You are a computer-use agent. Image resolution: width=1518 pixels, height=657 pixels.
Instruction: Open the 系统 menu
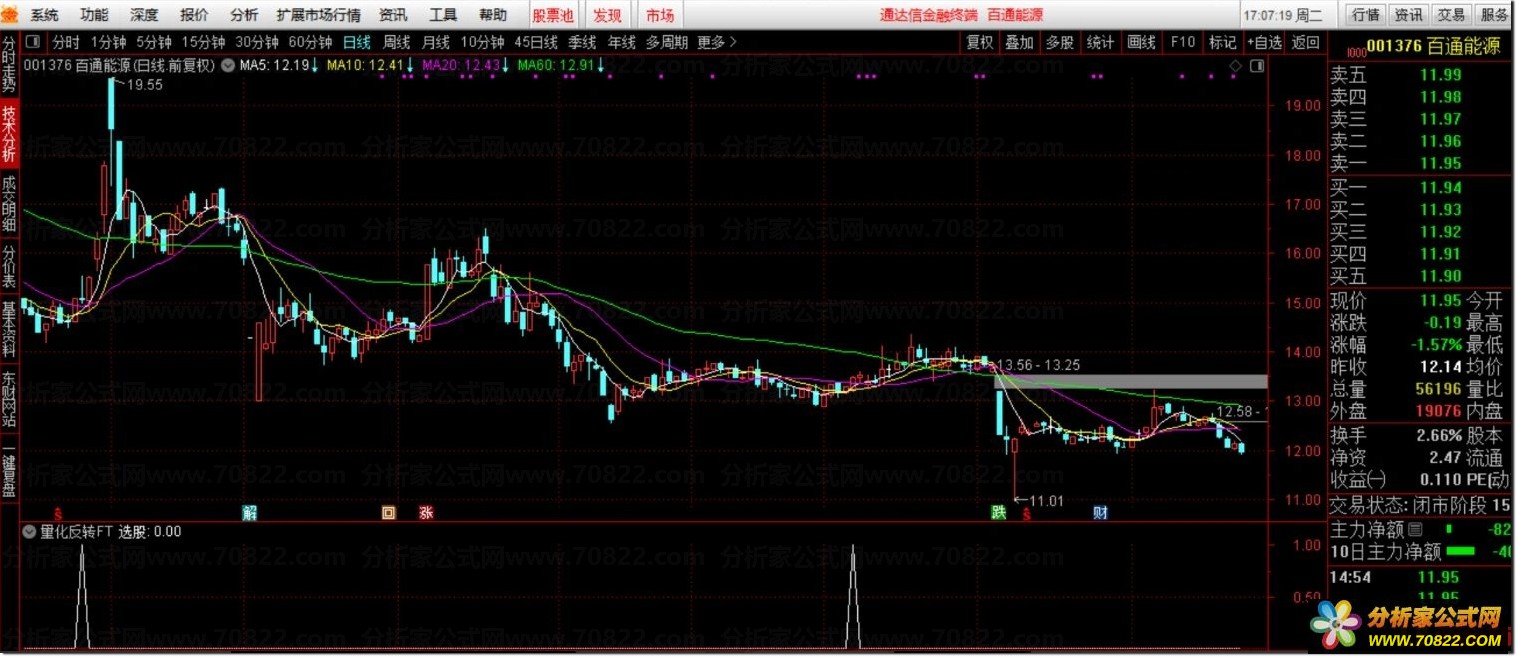(x=45, y=15)
